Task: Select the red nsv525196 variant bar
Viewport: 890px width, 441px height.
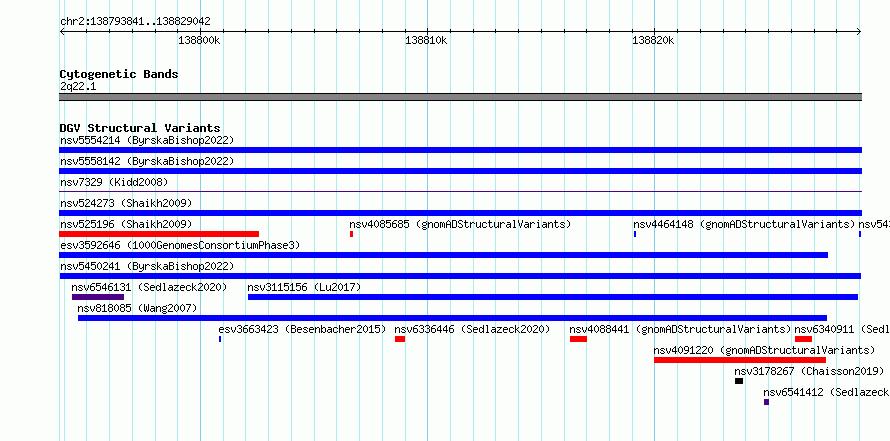Action: click(159, 234)
